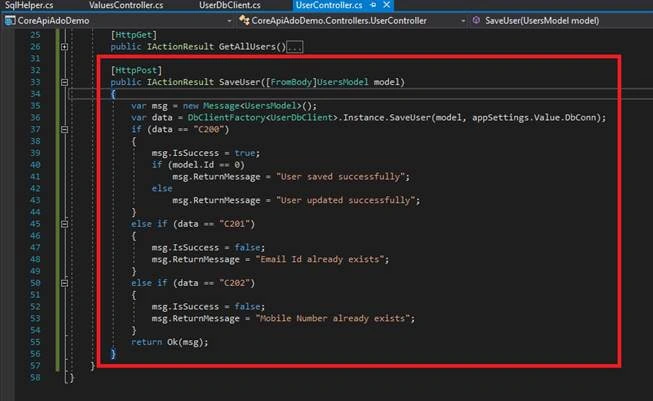Select the UserController.cs tab
This screenshot has height=401, width=653.
(x=329, y=5)
